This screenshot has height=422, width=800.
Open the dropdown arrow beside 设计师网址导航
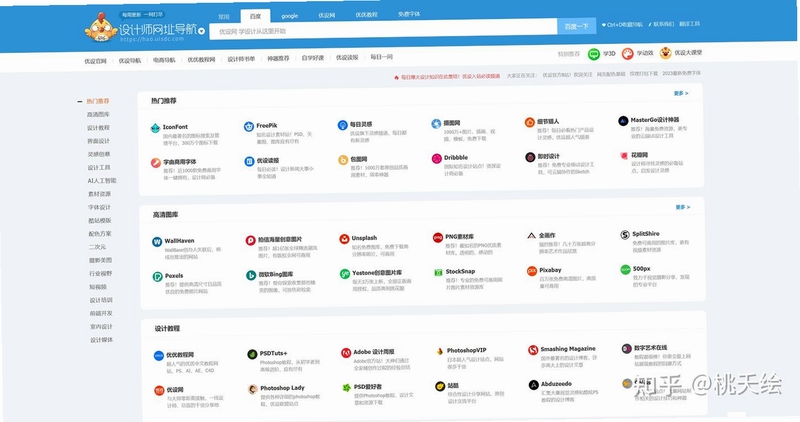(x=202, y=31)
